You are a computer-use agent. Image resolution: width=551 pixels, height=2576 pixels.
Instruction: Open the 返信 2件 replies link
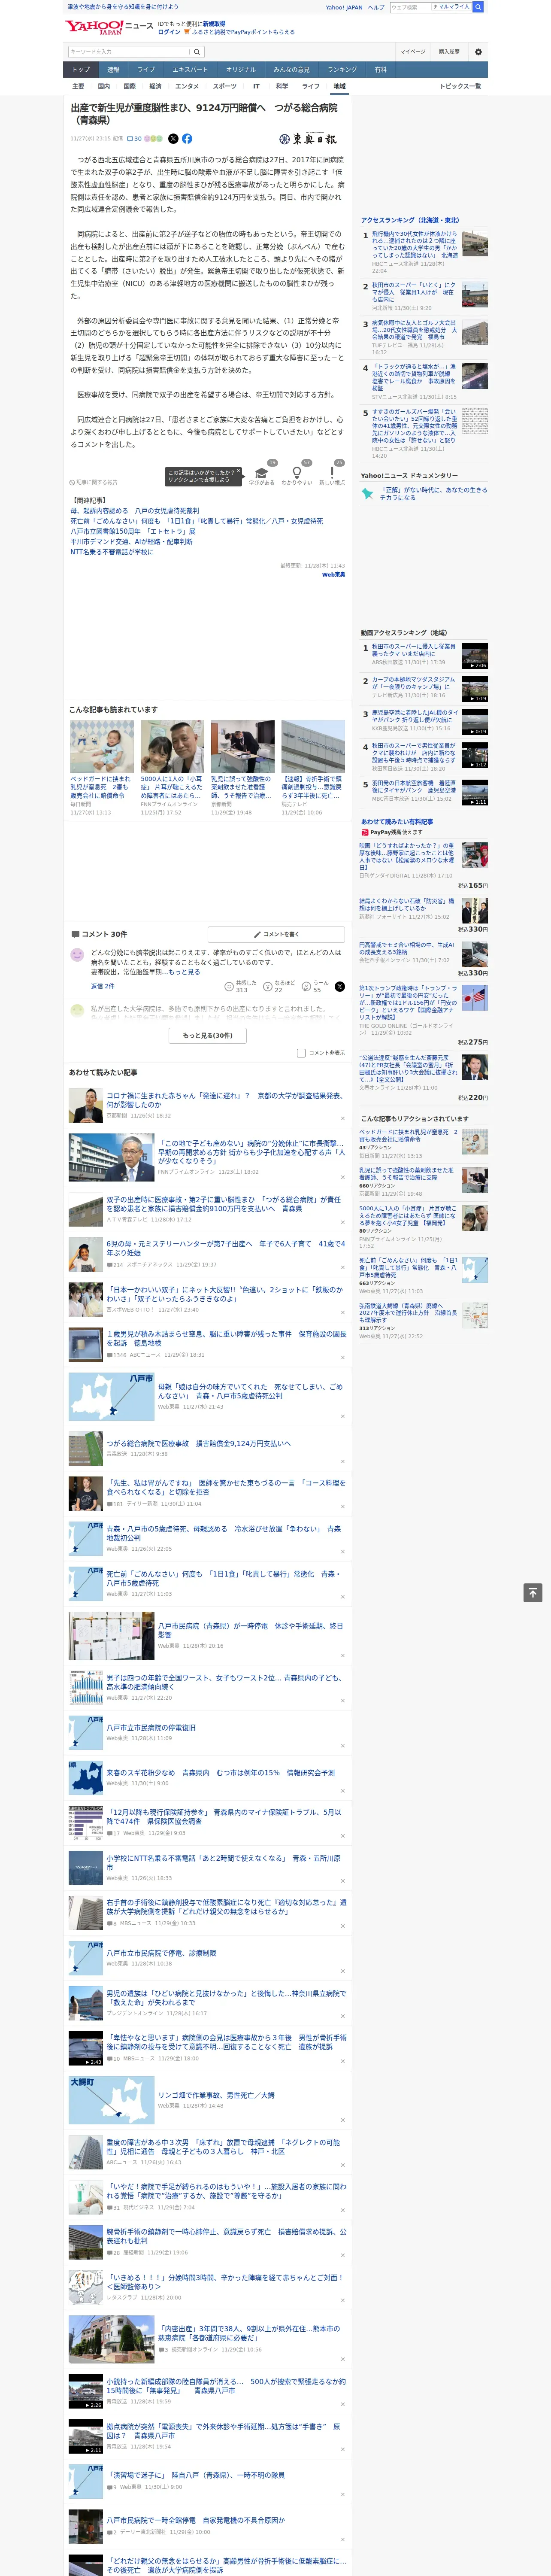(x=103, y=986)
